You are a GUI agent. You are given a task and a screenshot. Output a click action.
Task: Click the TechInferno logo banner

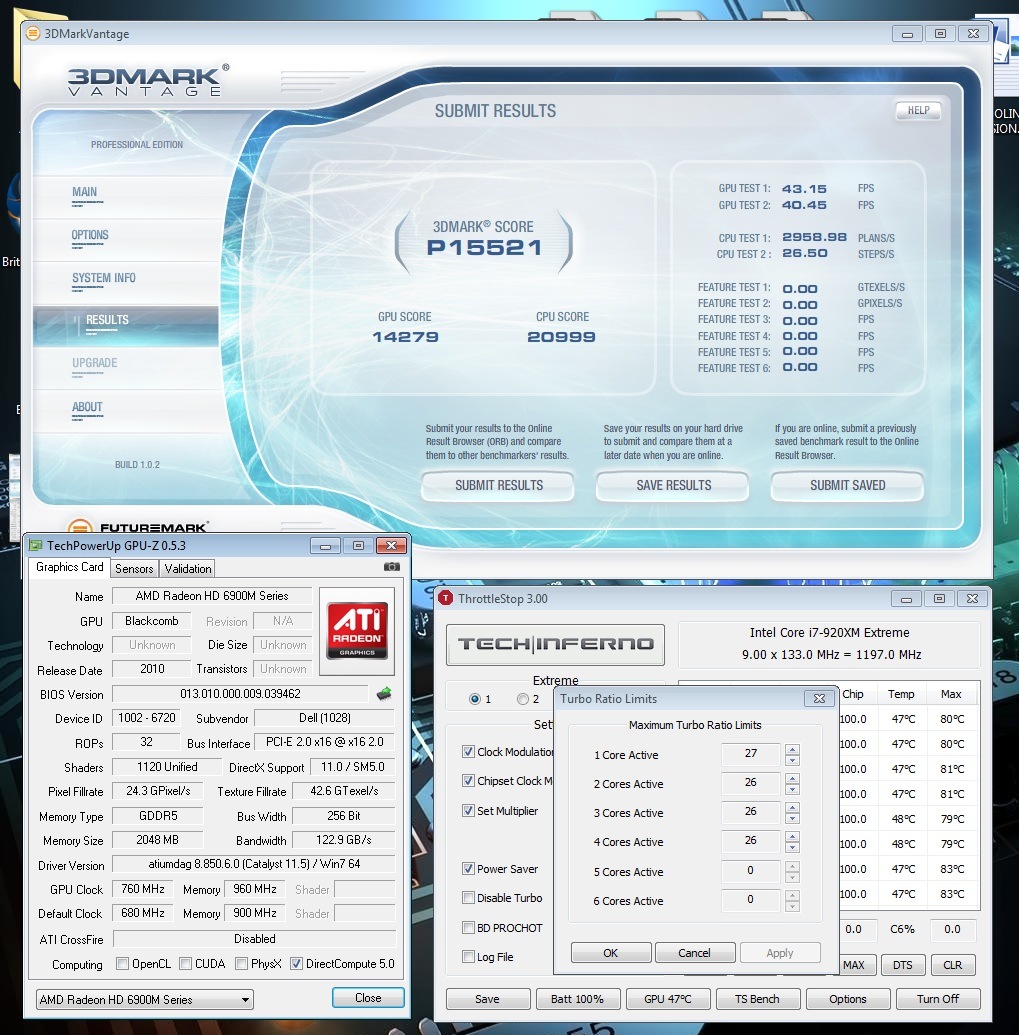[x=555, y=644]
